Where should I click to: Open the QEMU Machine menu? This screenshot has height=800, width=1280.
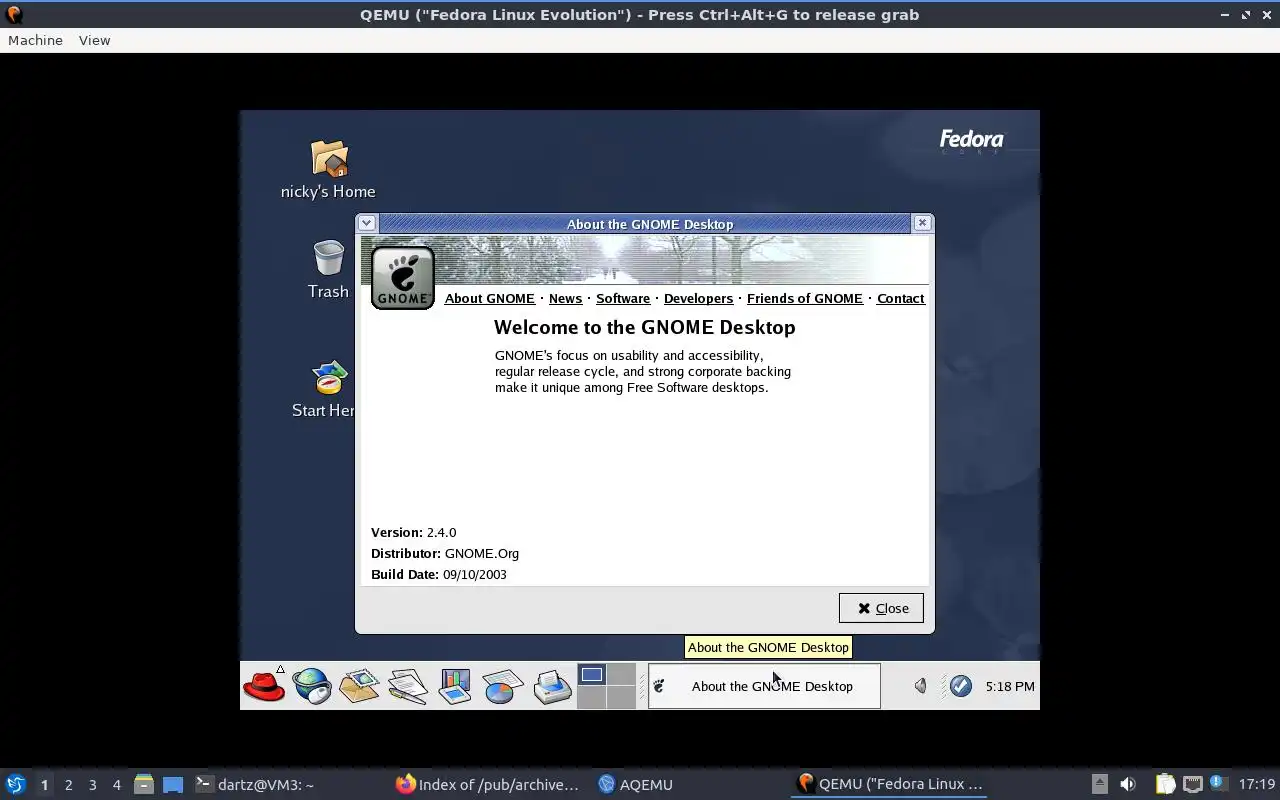tap(35, 40)
